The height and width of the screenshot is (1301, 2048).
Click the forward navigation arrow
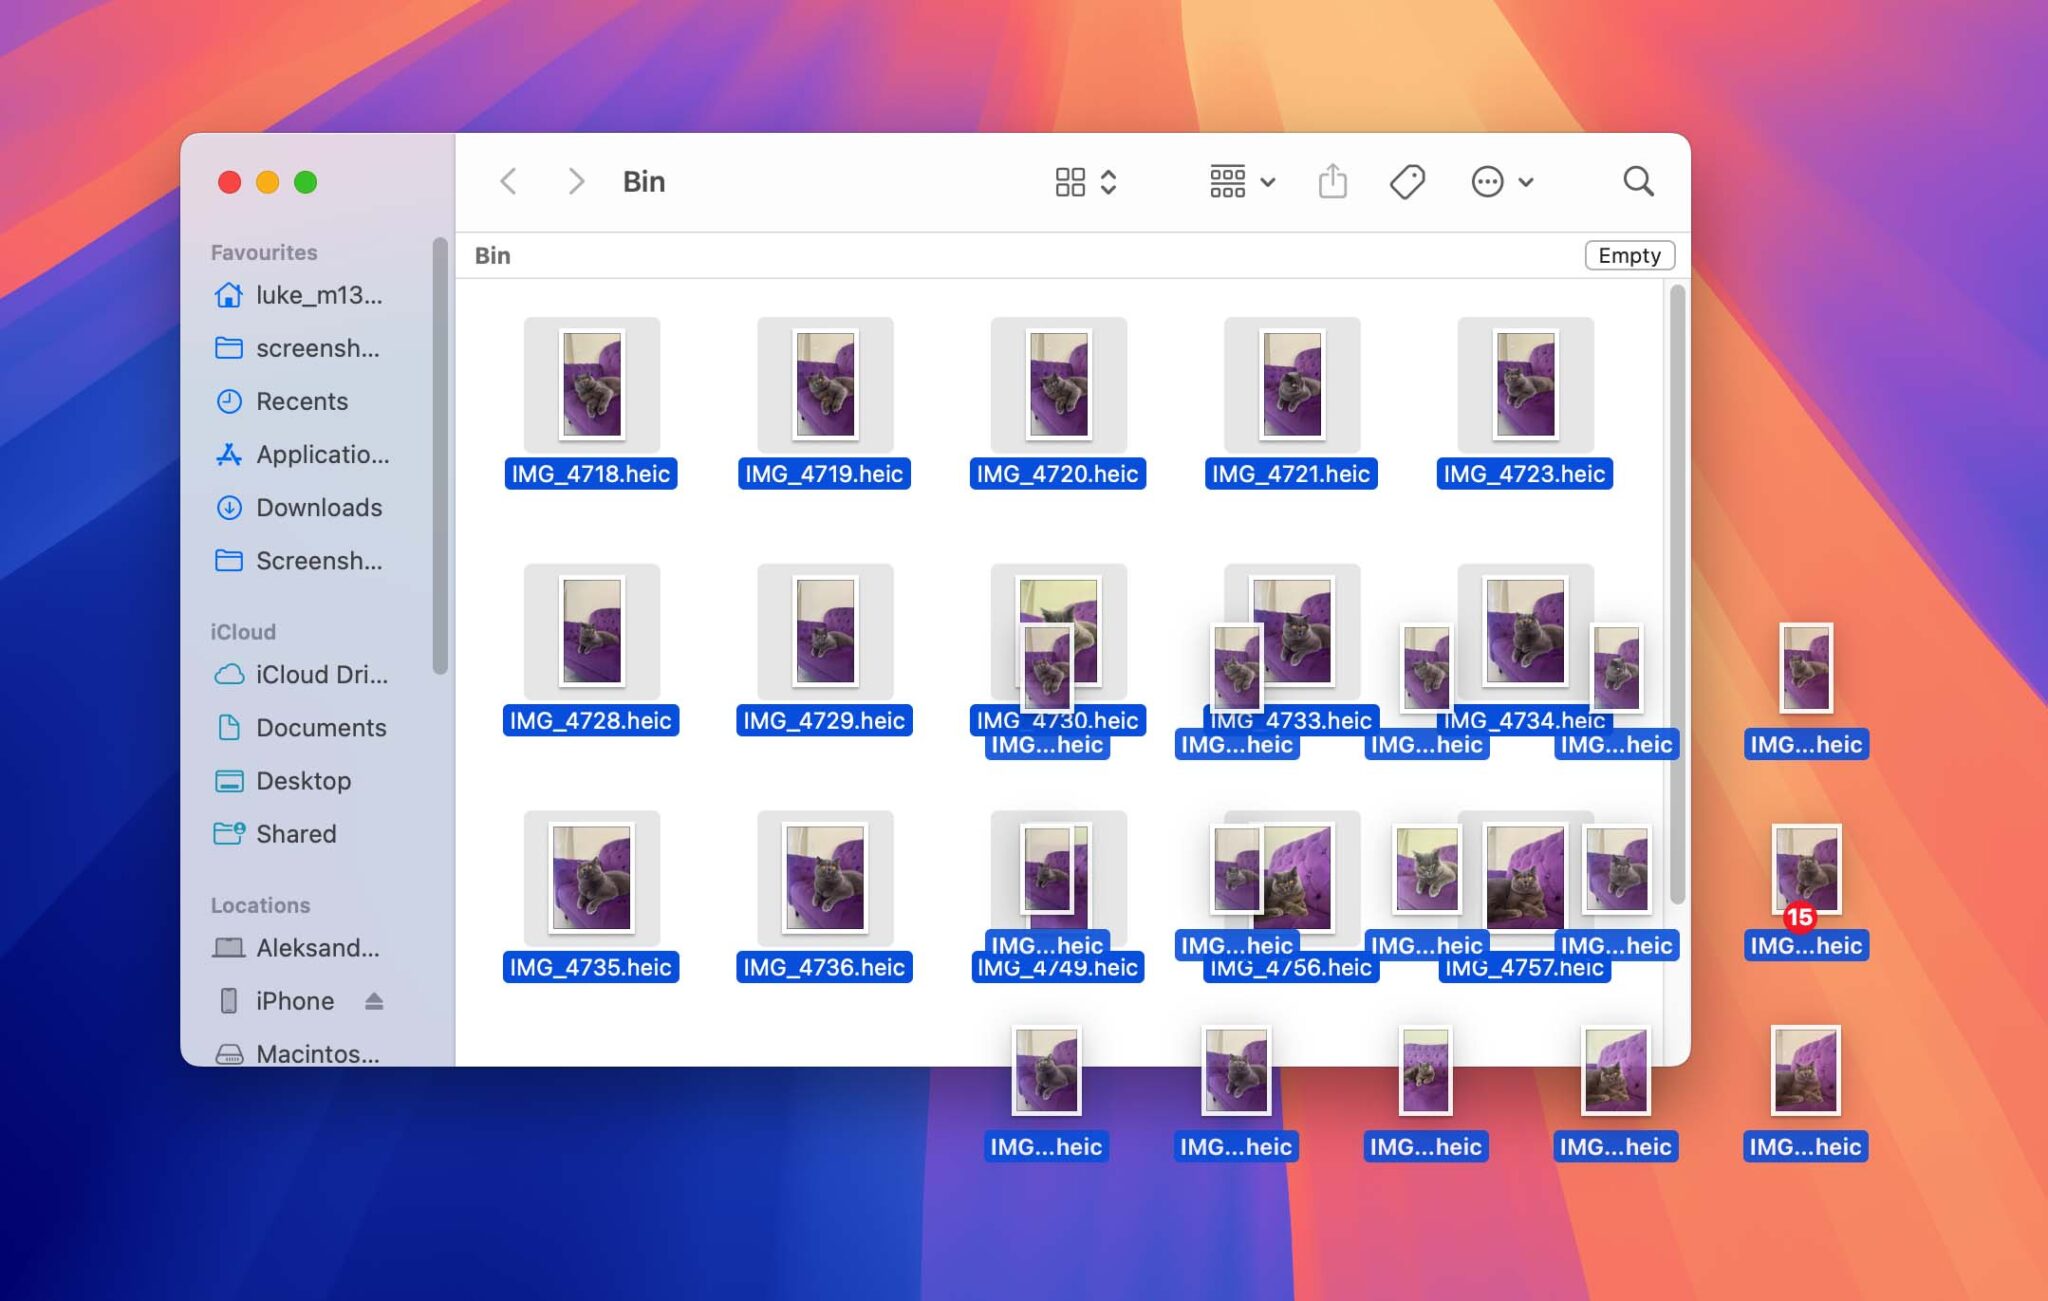(x=574, y=181)
